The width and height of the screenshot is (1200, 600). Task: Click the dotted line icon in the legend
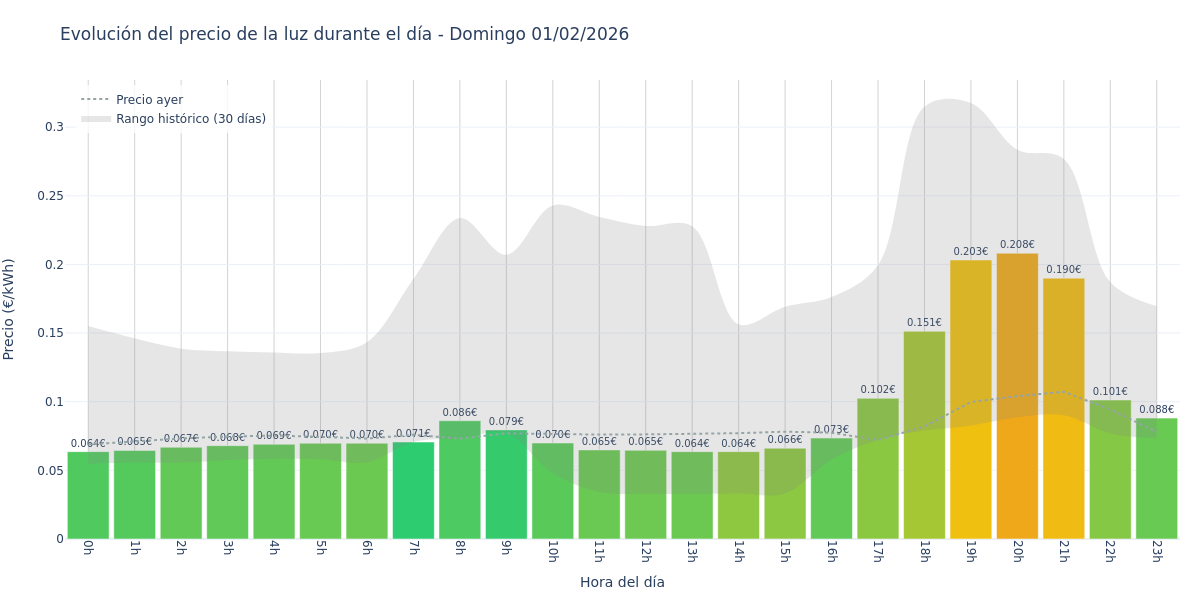[95, 100]
